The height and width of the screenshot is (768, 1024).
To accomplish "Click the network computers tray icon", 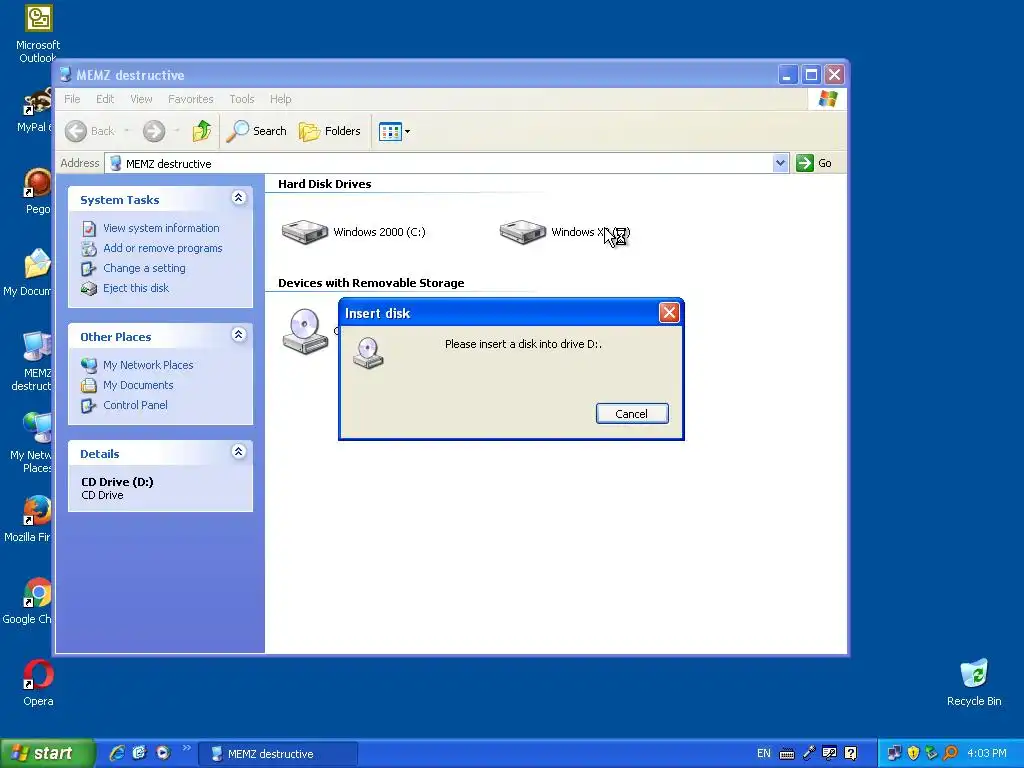I will point(893,754).
